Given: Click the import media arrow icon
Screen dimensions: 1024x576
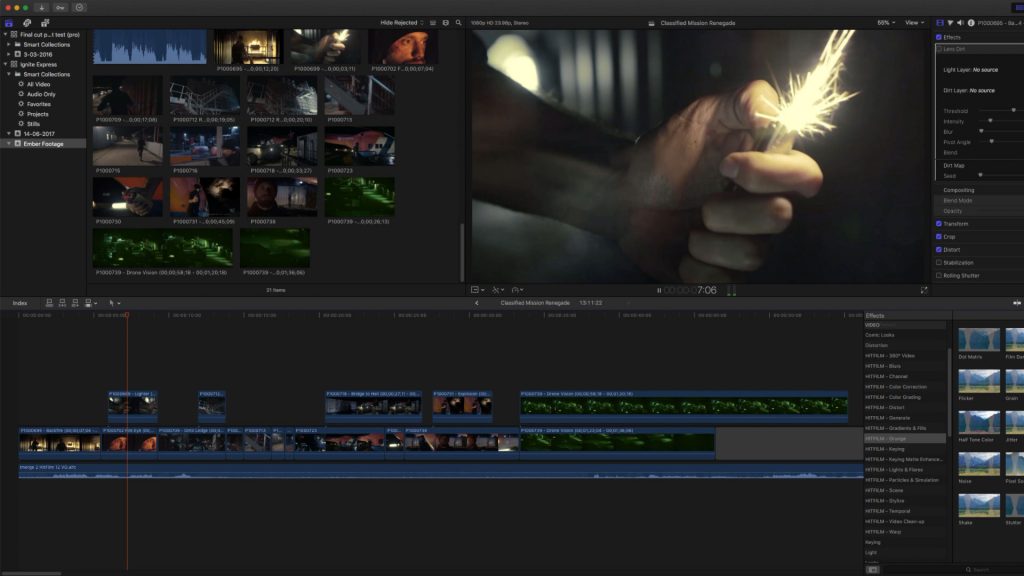Looking at the screenshot, I should tap(43, 7).
